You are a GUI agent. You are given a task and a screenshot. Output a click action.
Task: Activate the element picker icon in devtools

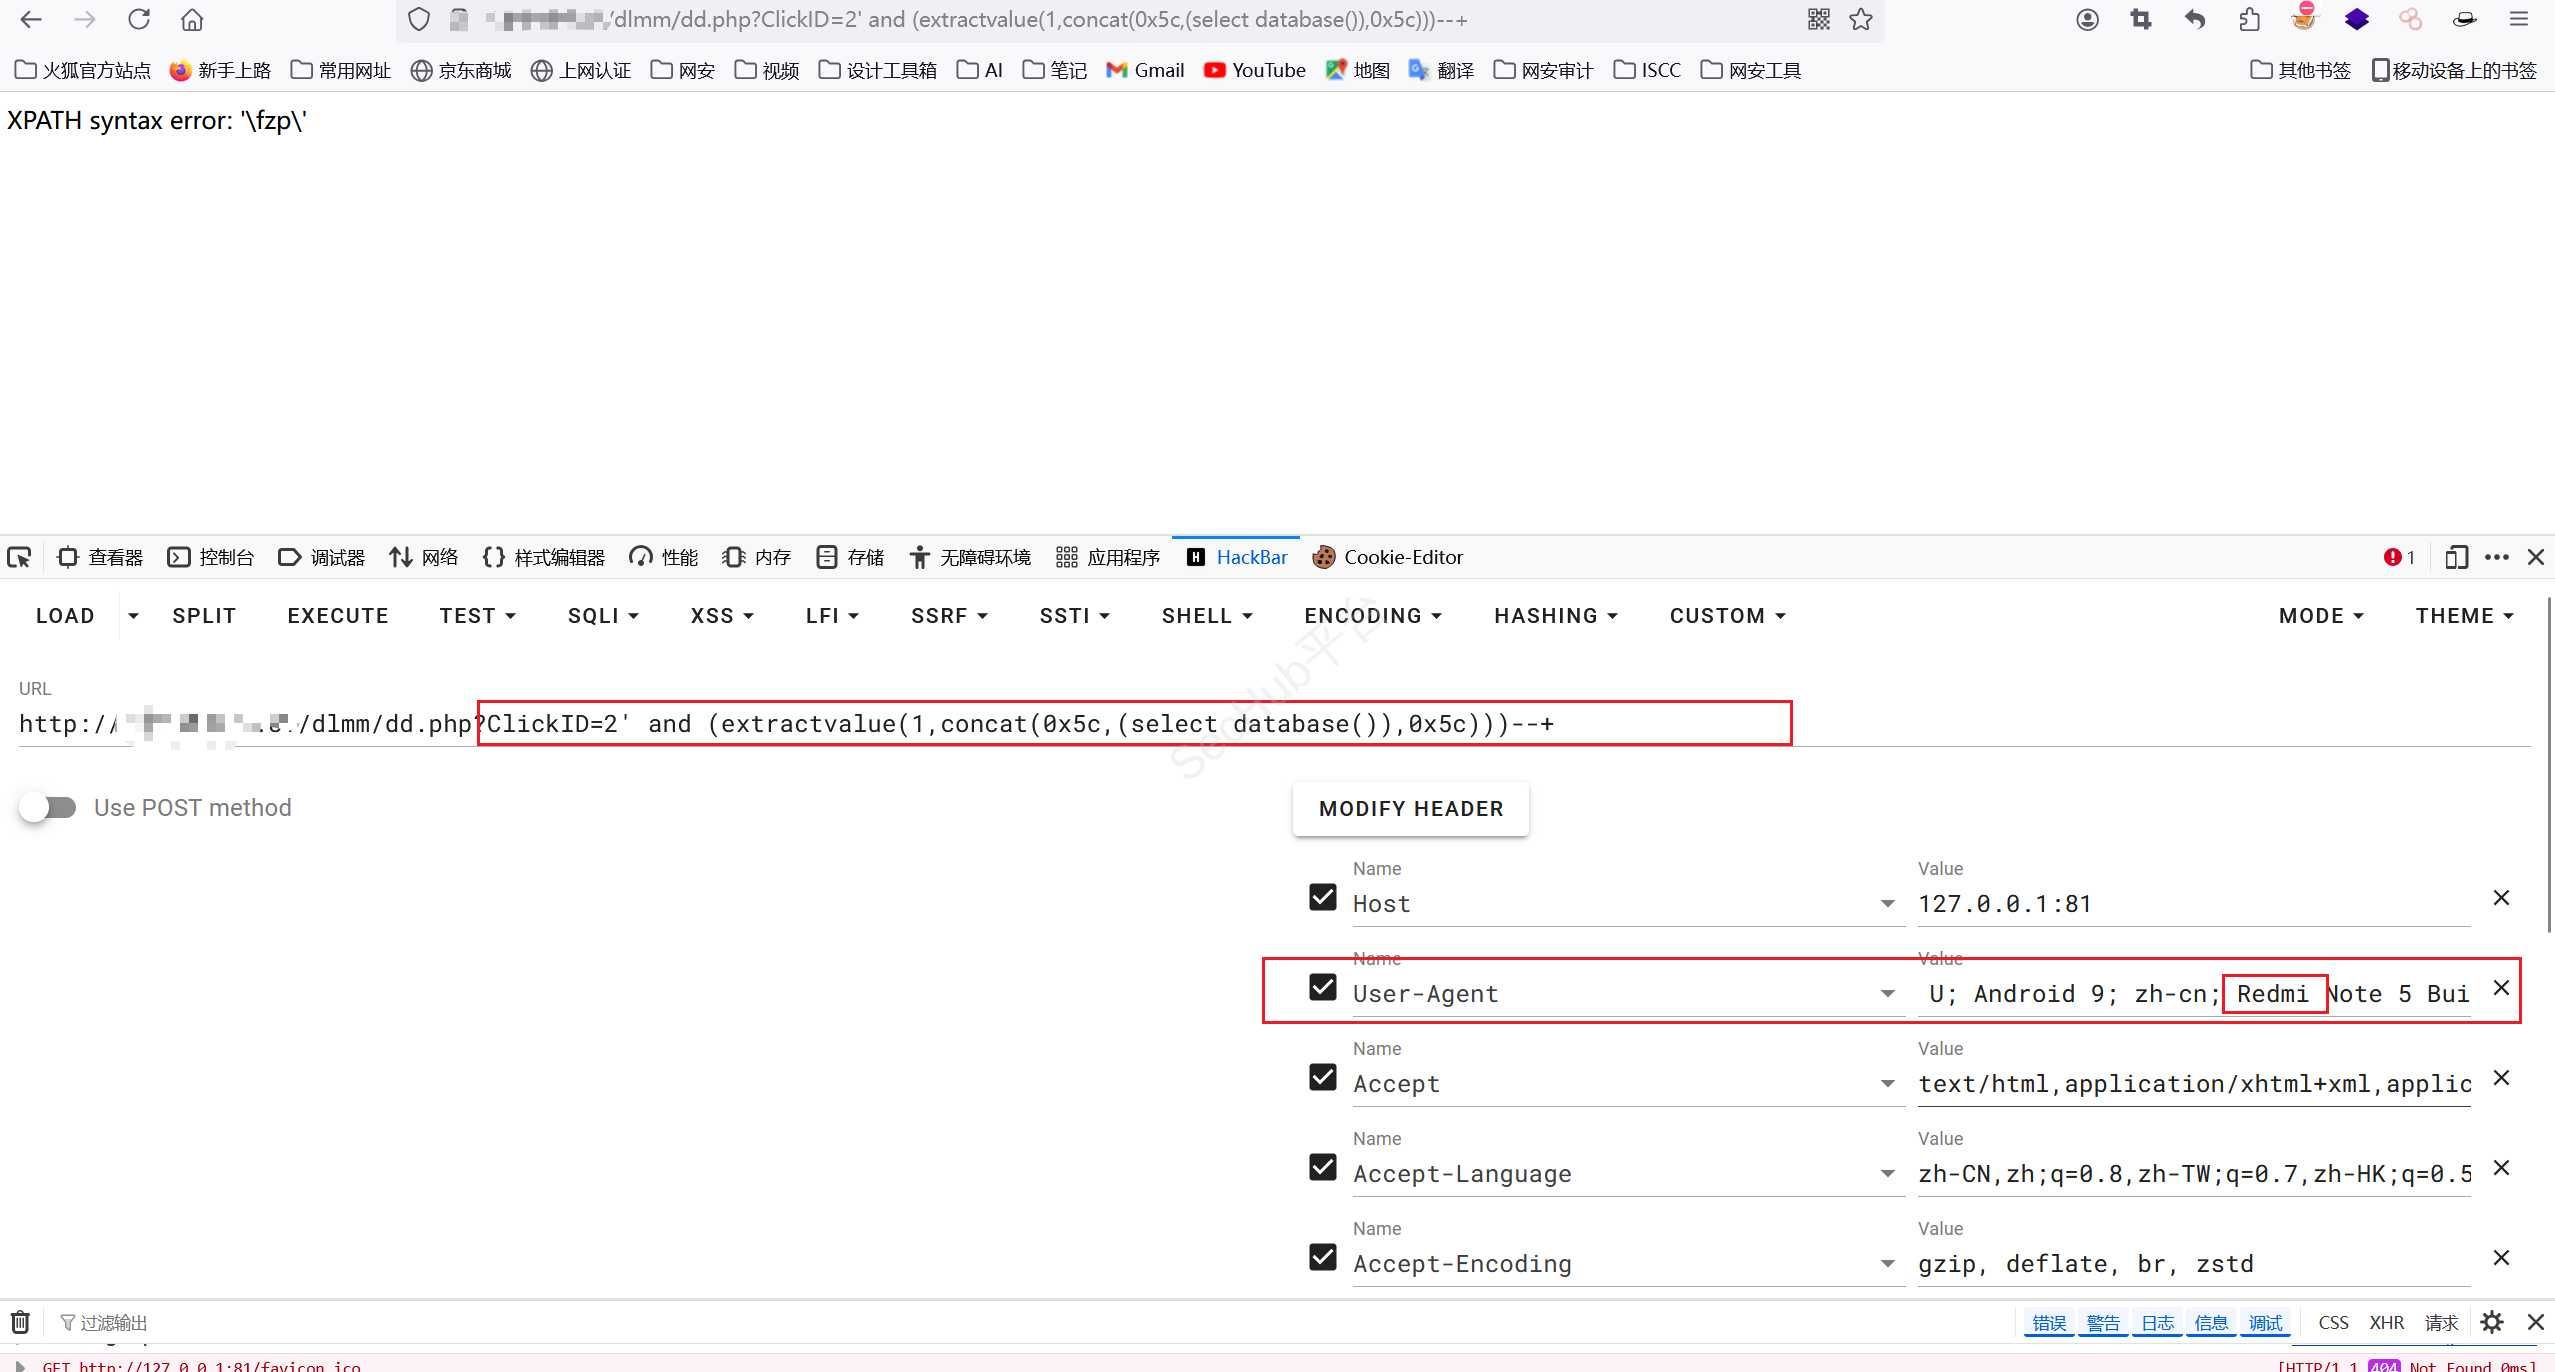19,557
